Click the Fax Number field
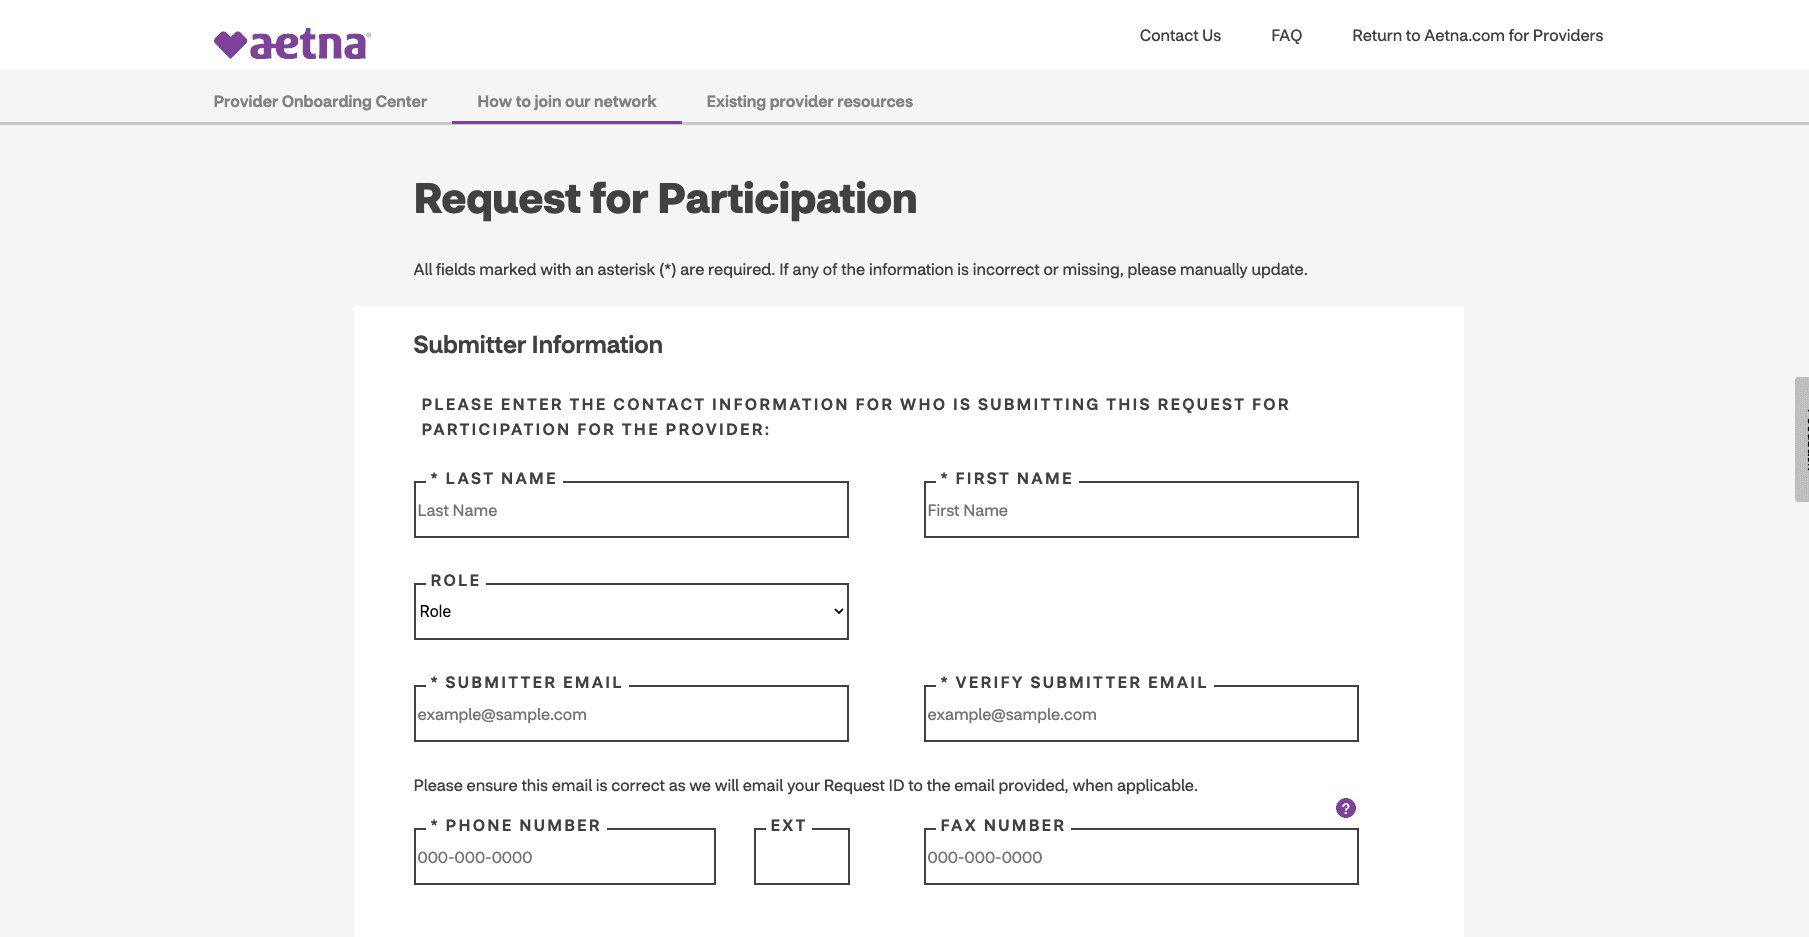This screenshot has width=1809, height=937. (1141, 857)
